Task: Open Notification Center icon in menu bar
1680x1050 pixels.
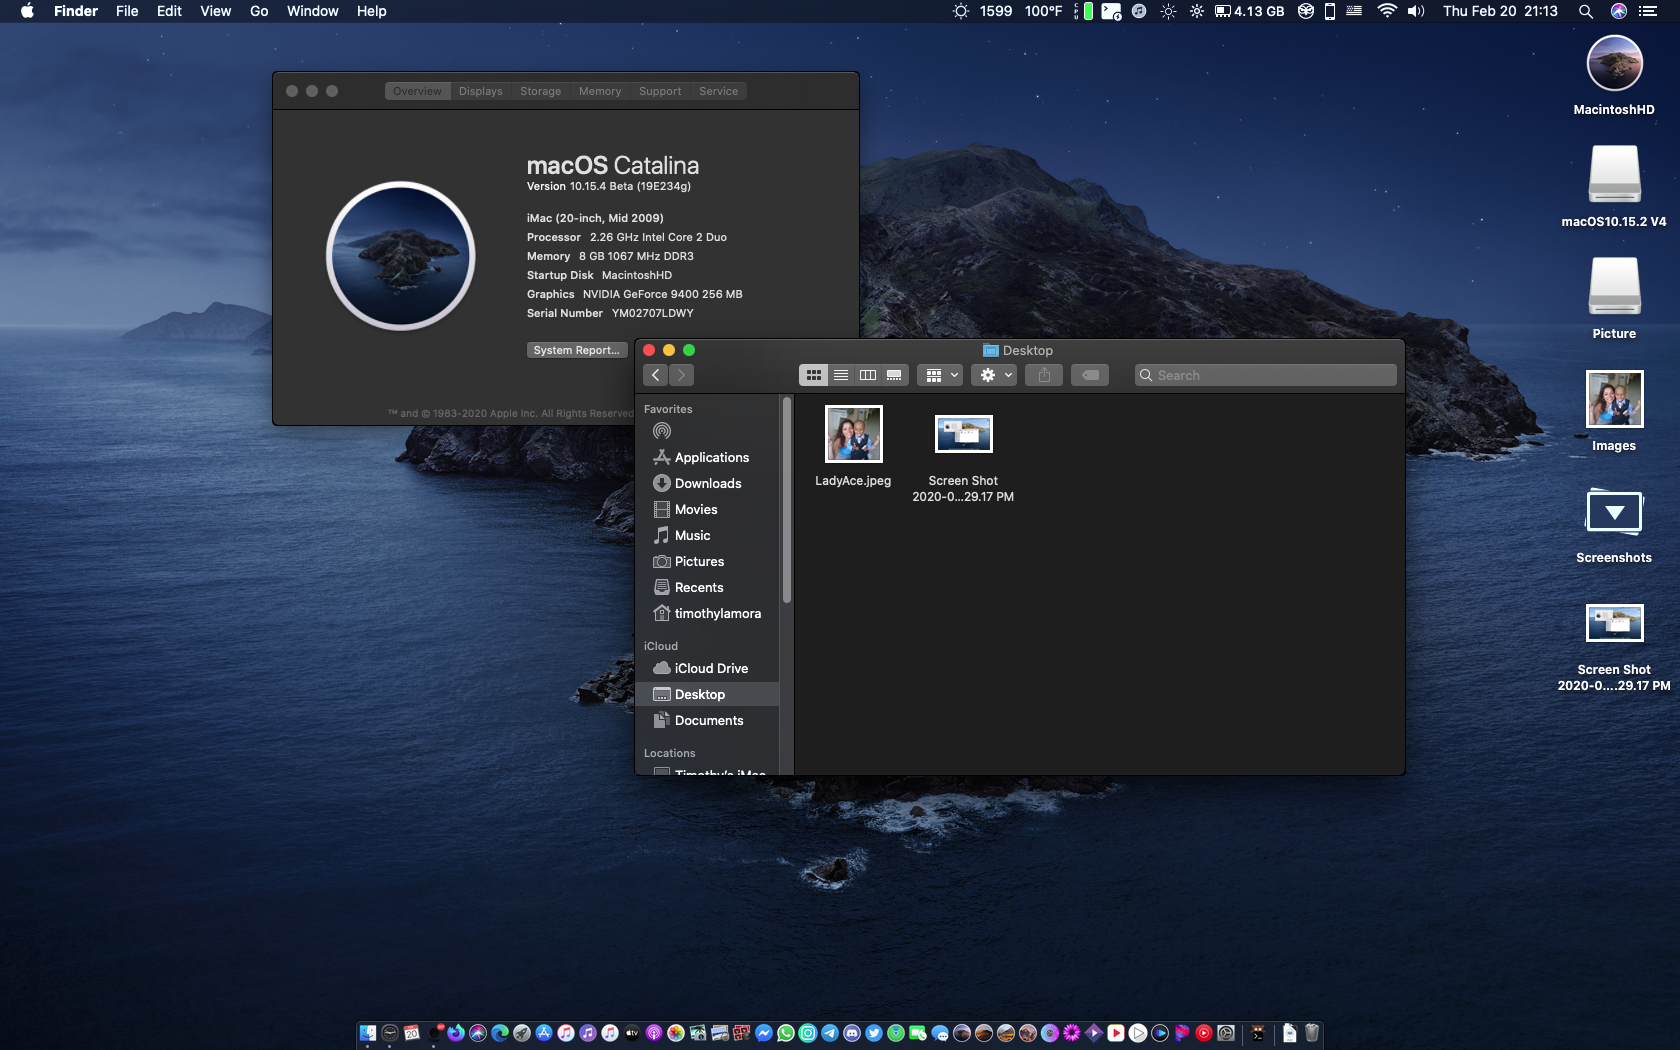Action: click(1648, 11)
